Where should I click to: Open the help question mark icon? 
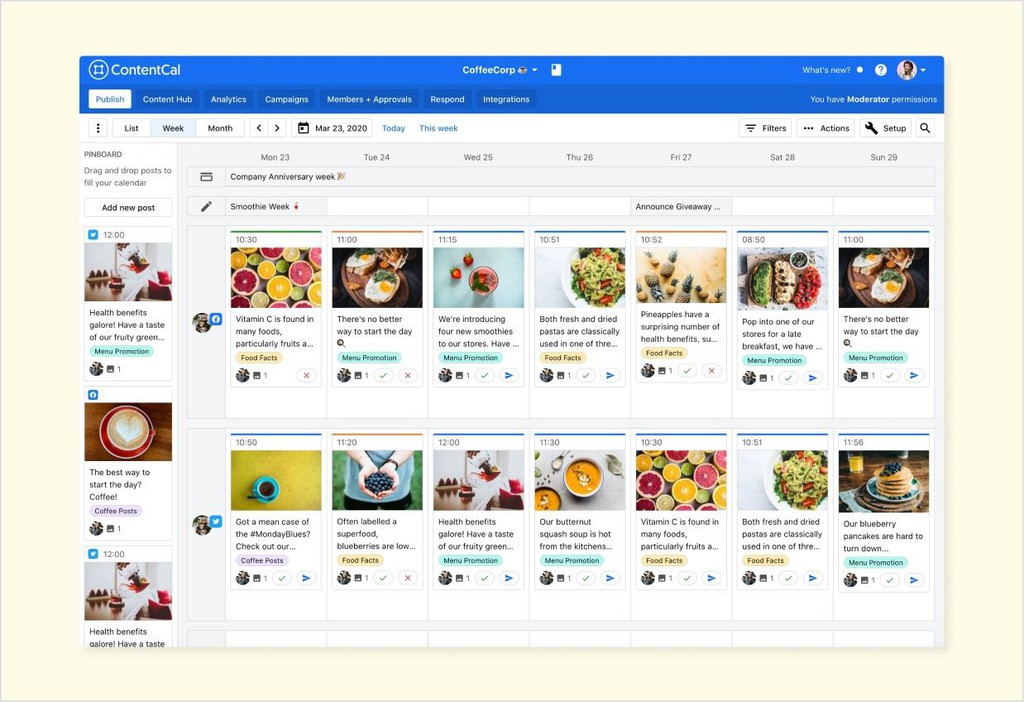(880, 70)
